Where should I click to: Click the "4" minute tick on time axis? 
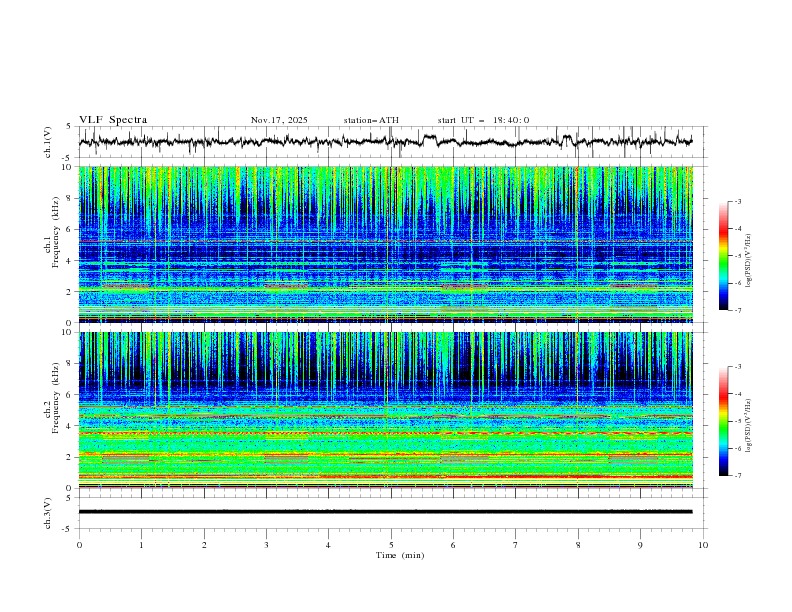[328, 545]
